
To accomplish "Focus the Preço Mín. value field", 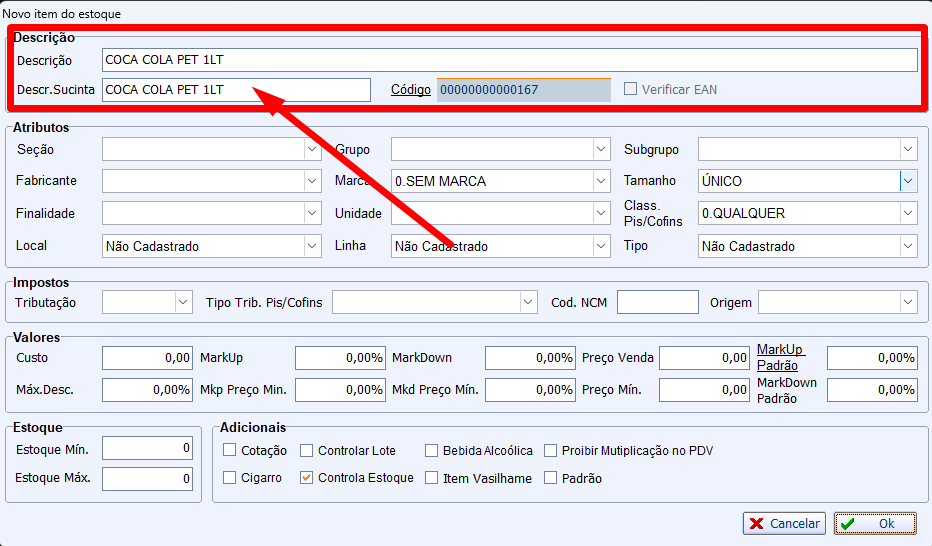I will click(704, 390).
